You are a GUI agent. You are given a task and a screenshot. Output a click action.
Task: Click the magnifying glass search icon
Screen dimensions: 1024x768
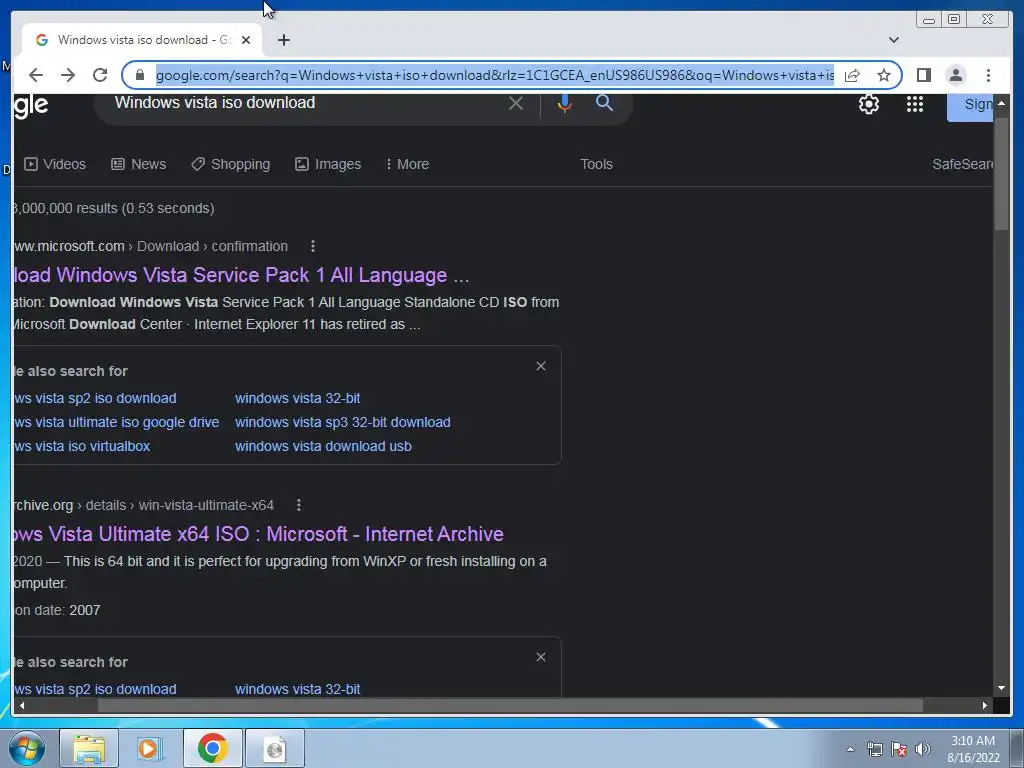pyautogui.click(x=604, y=103)
